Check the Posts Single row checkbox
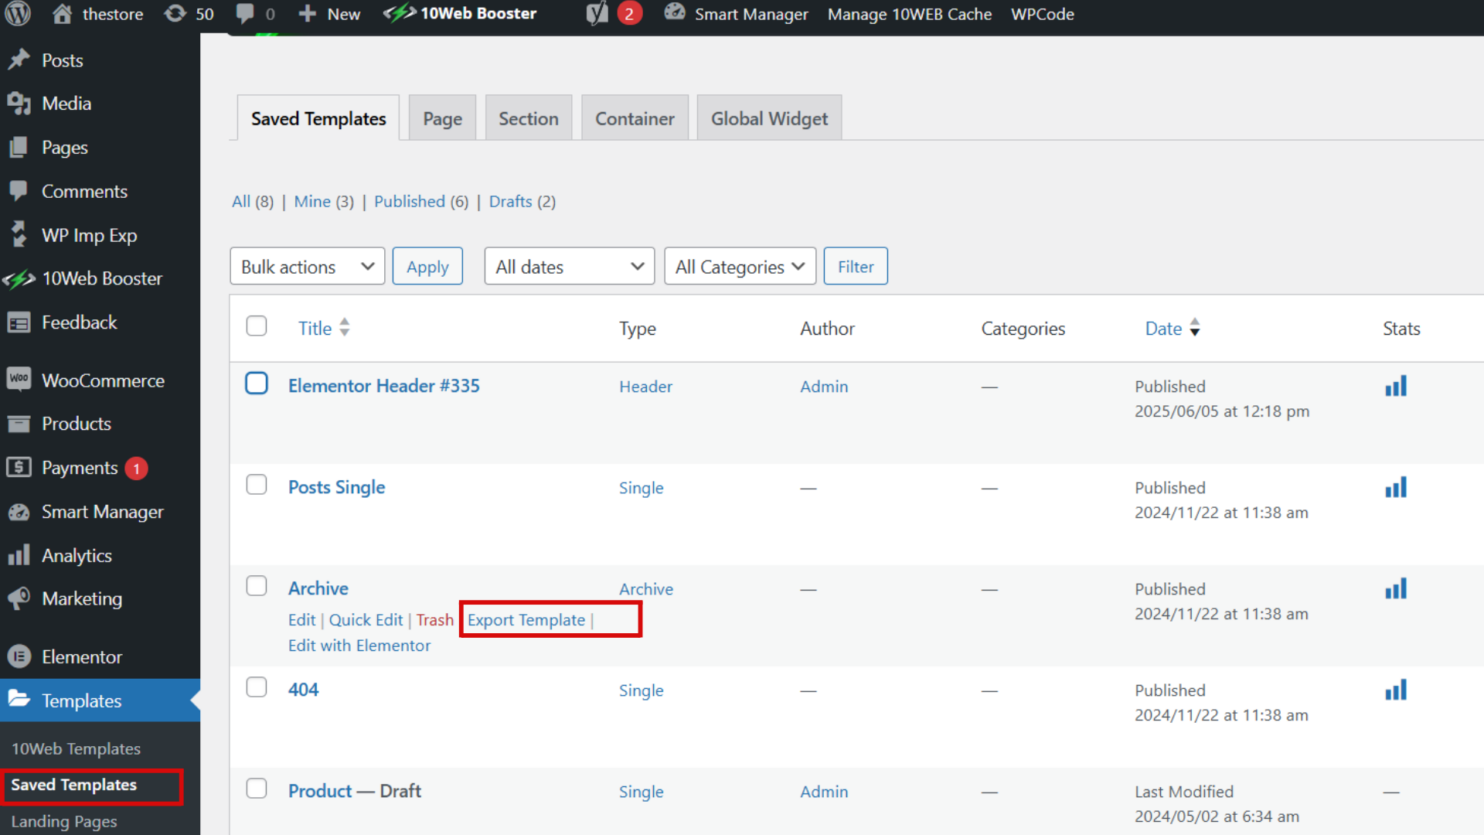 click(x=256, y=484)
